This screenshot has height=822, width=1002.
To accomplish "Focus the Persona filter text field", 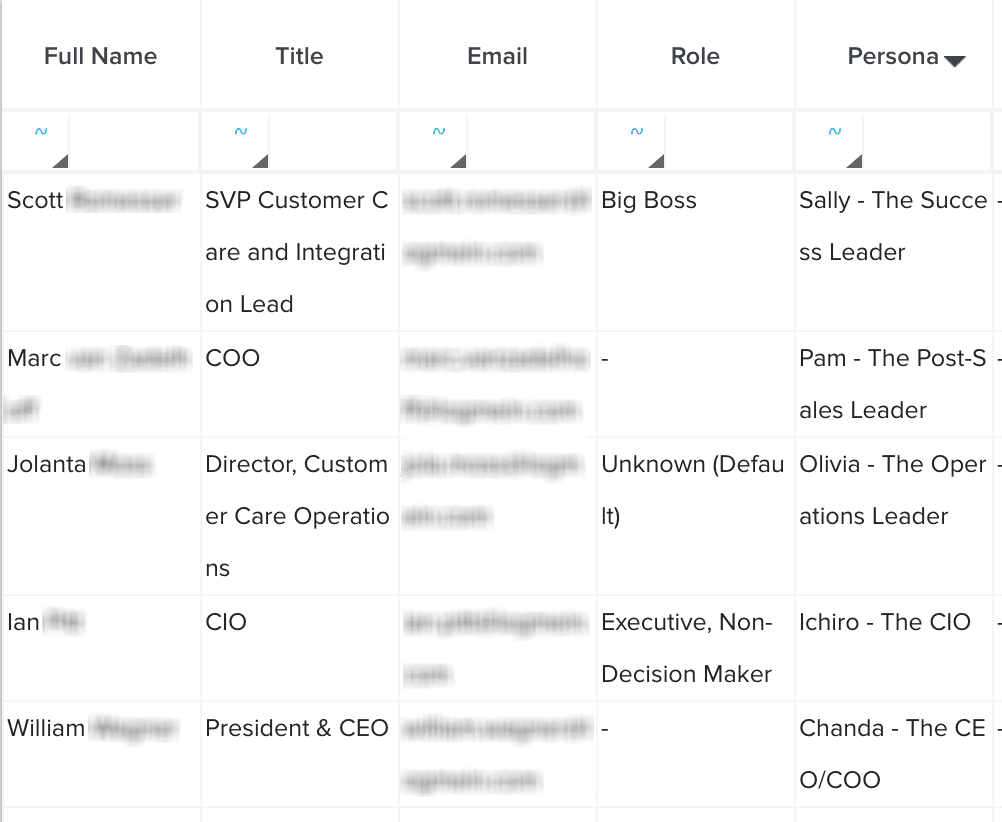I will click(x=926, y=142).
